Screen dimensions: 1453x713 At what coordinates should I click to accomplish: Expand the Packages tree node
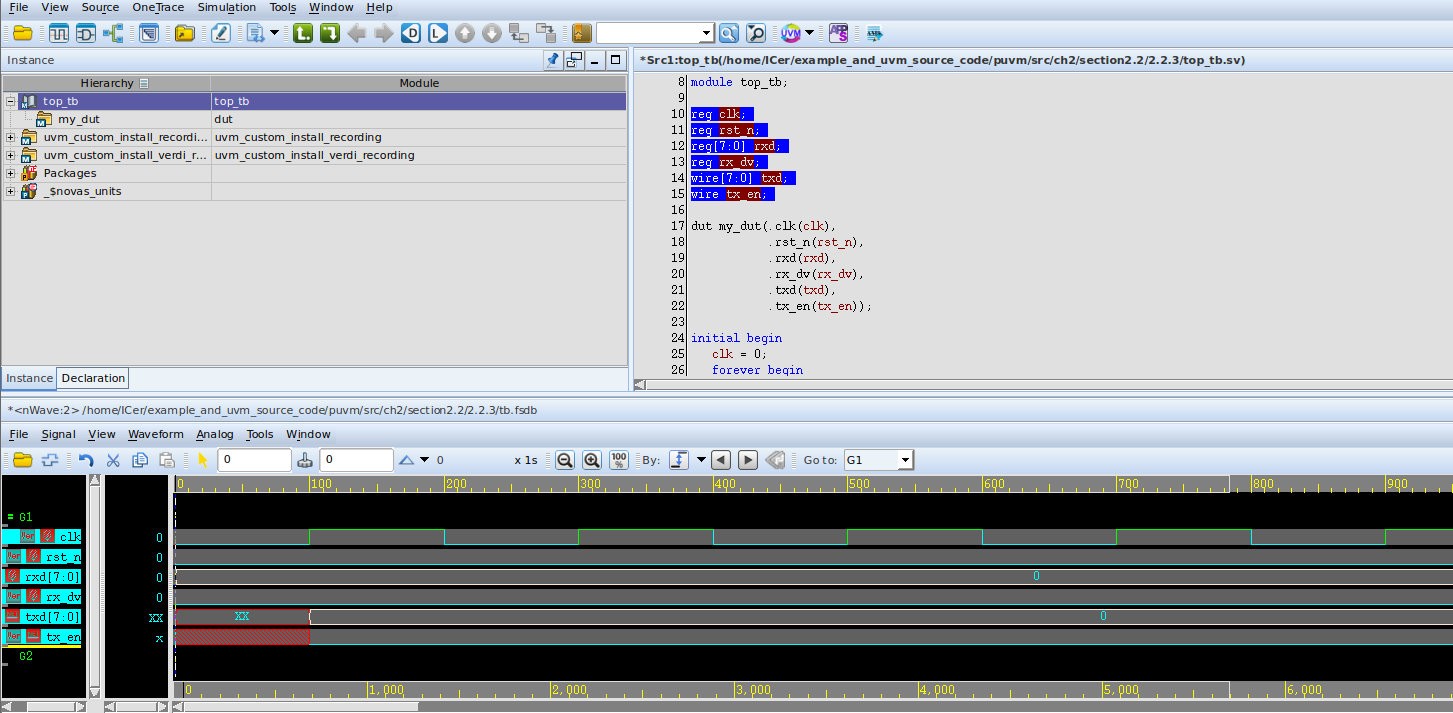pos(11,173)
